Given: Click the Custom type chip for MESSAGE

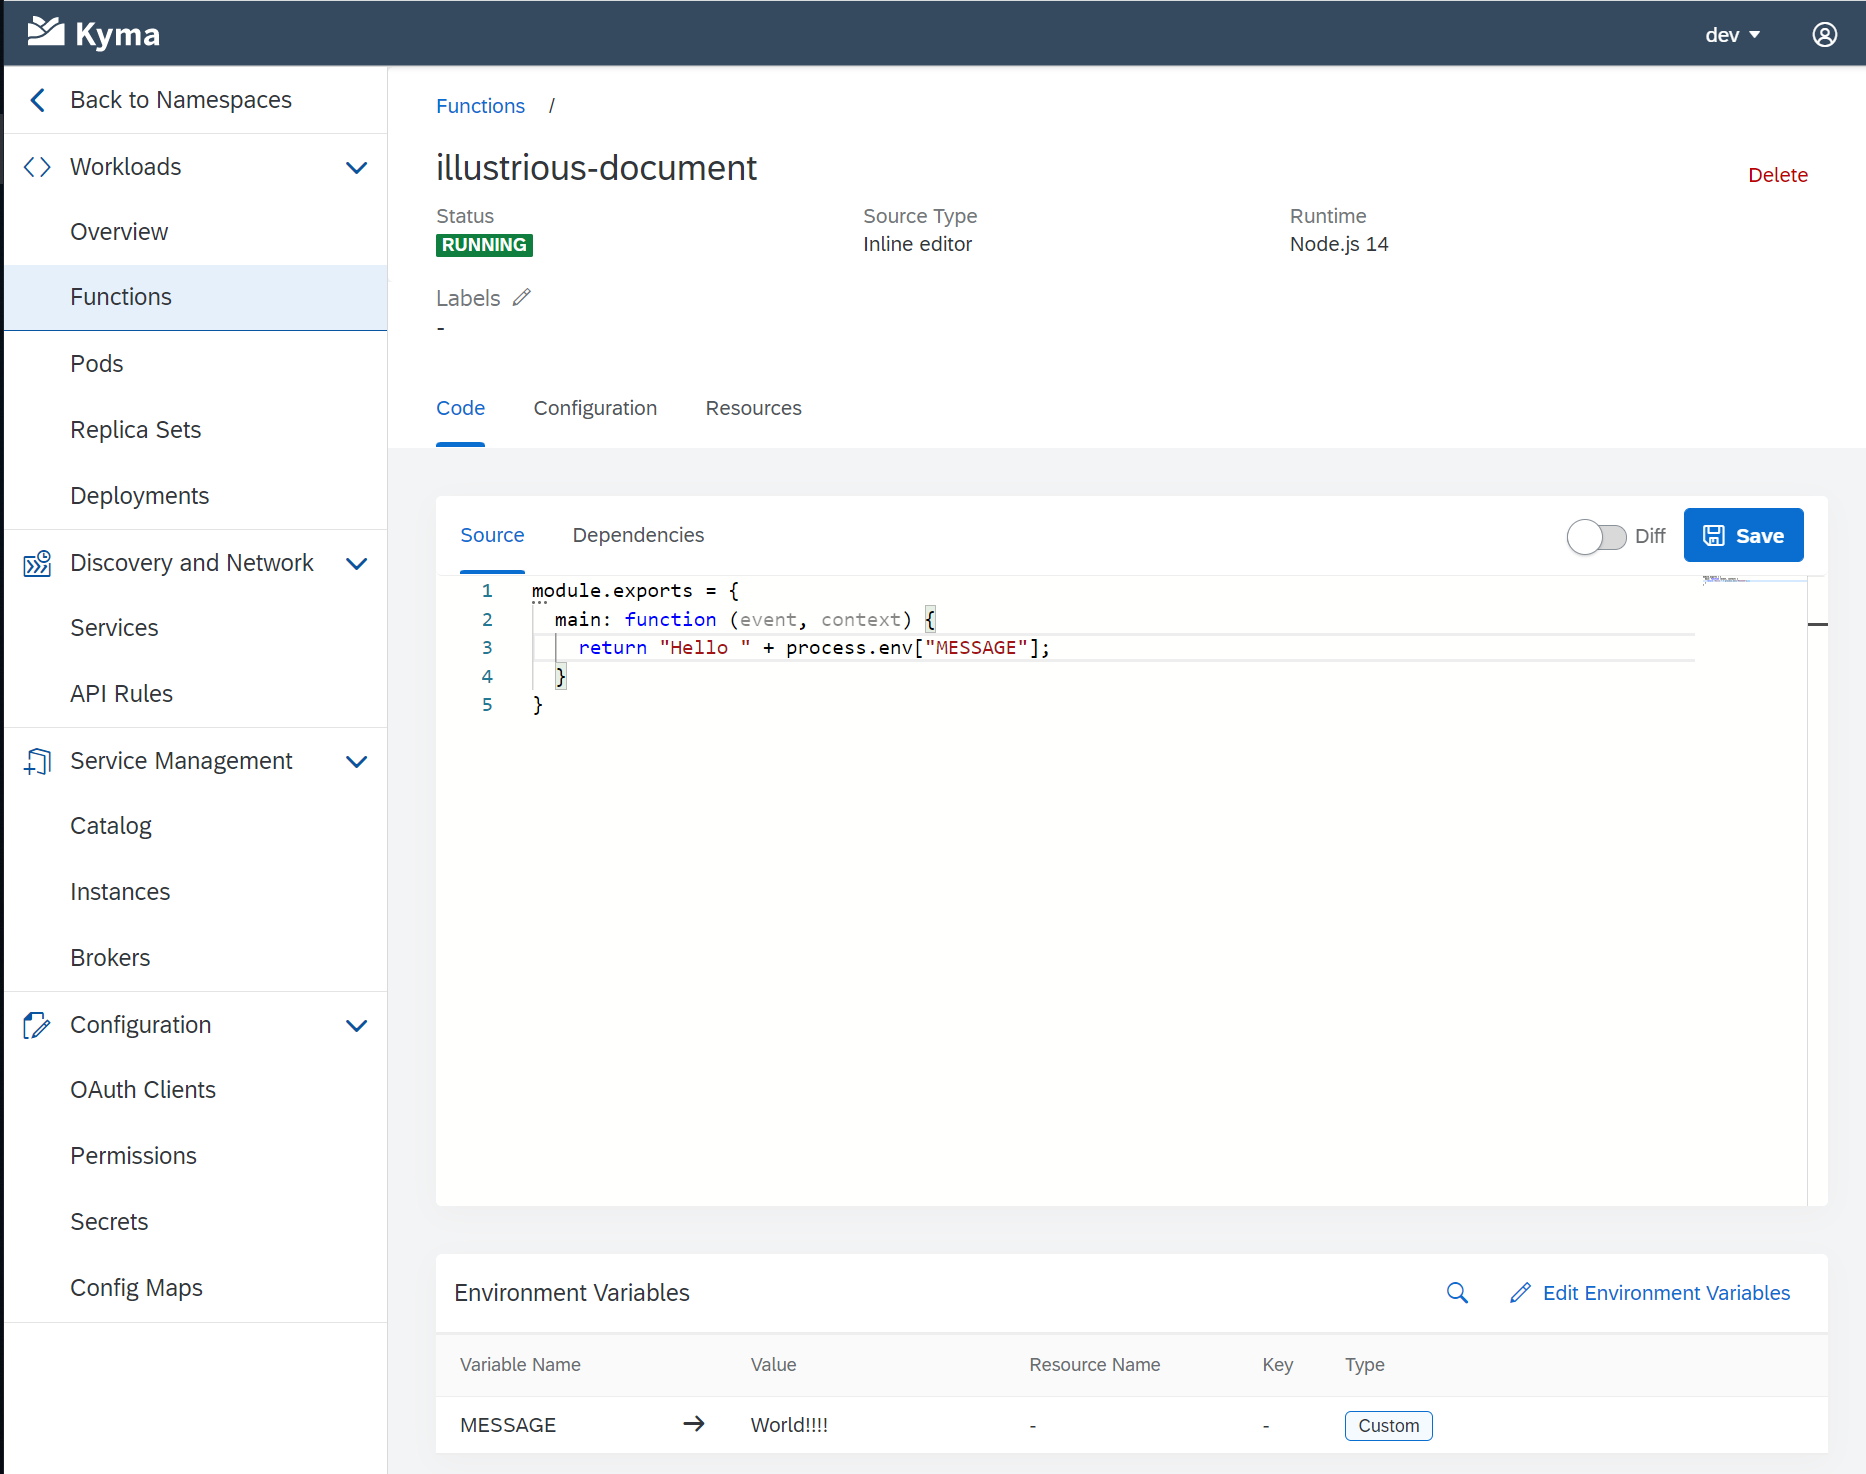Looking at the screenshot, I should tap(1388, 1425).
